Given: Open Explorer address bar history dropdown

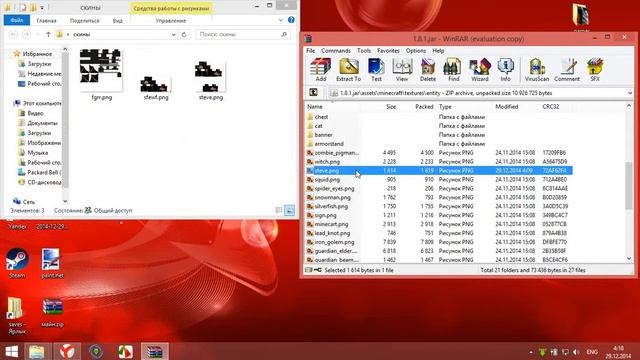Looking at the screenshot, I should tap(173, 35).
